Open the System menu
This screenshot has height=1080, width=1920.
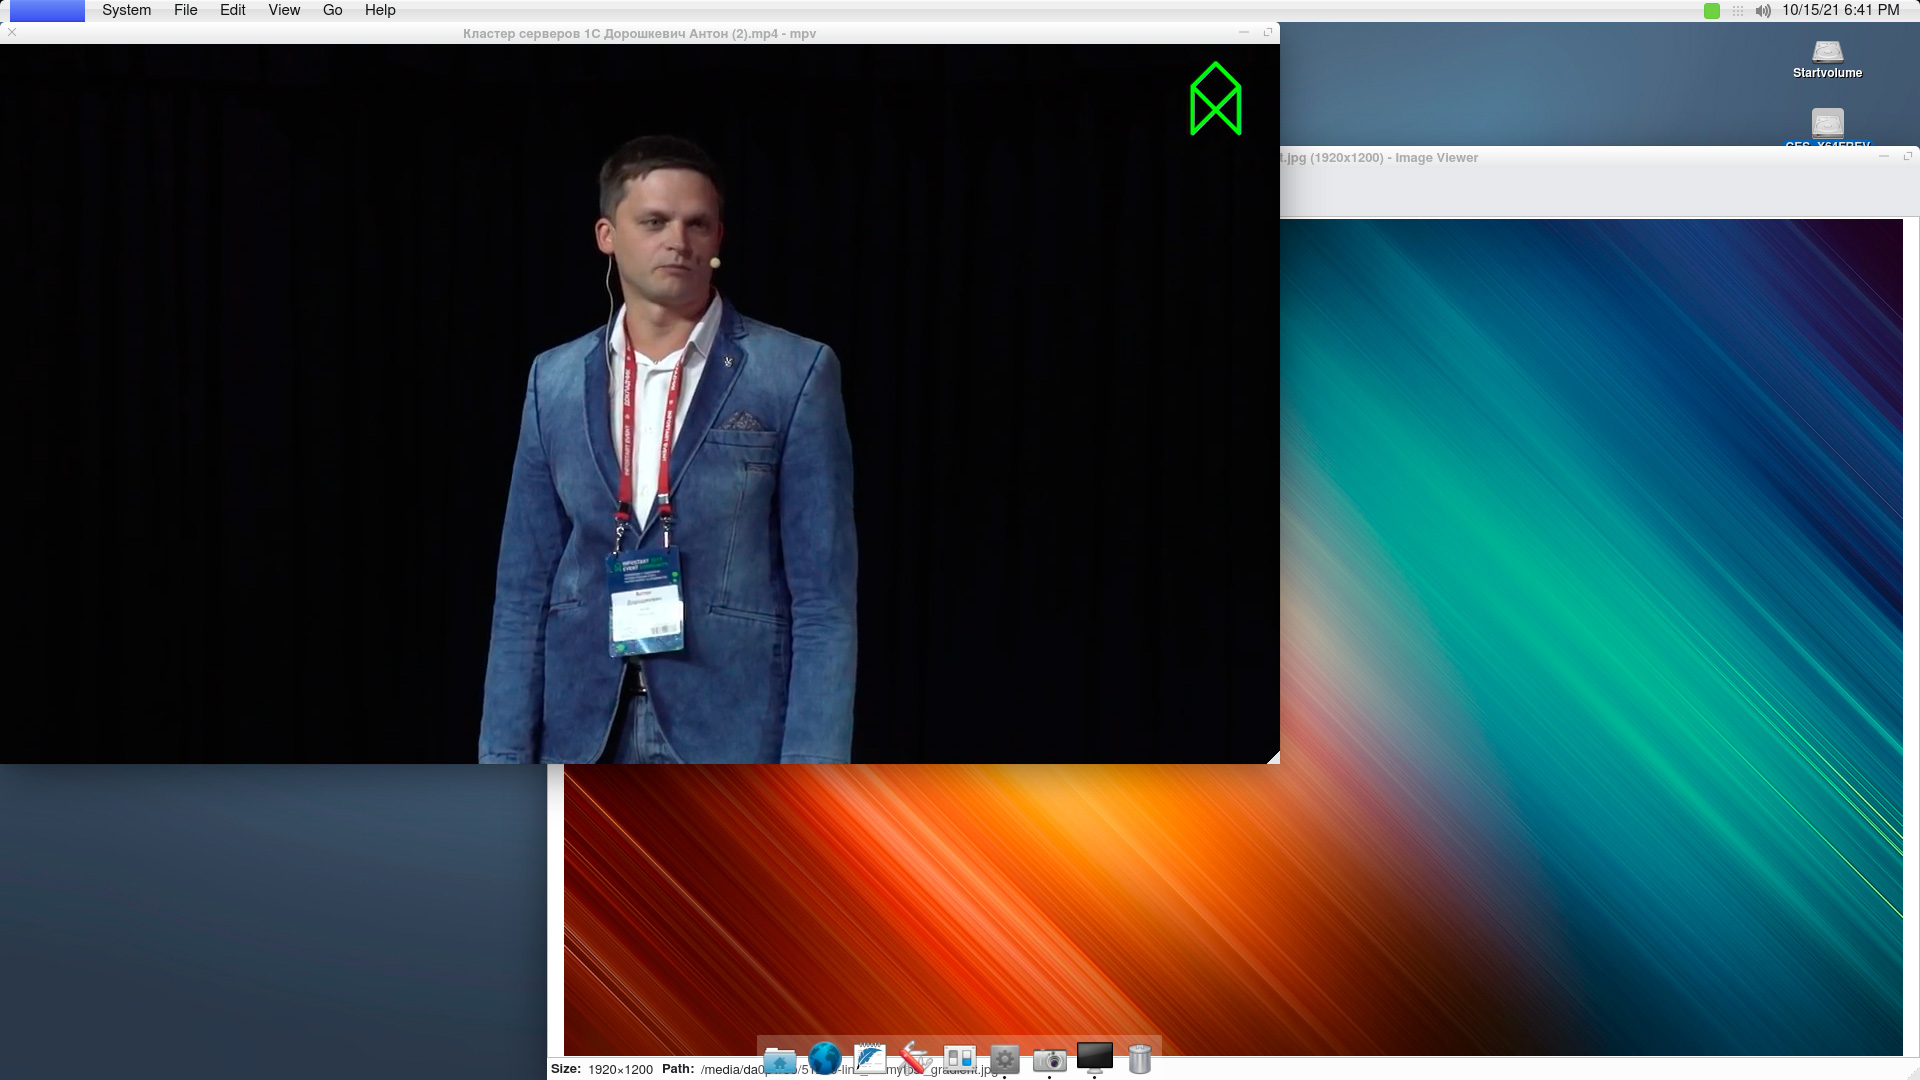[x=127, y=10]
